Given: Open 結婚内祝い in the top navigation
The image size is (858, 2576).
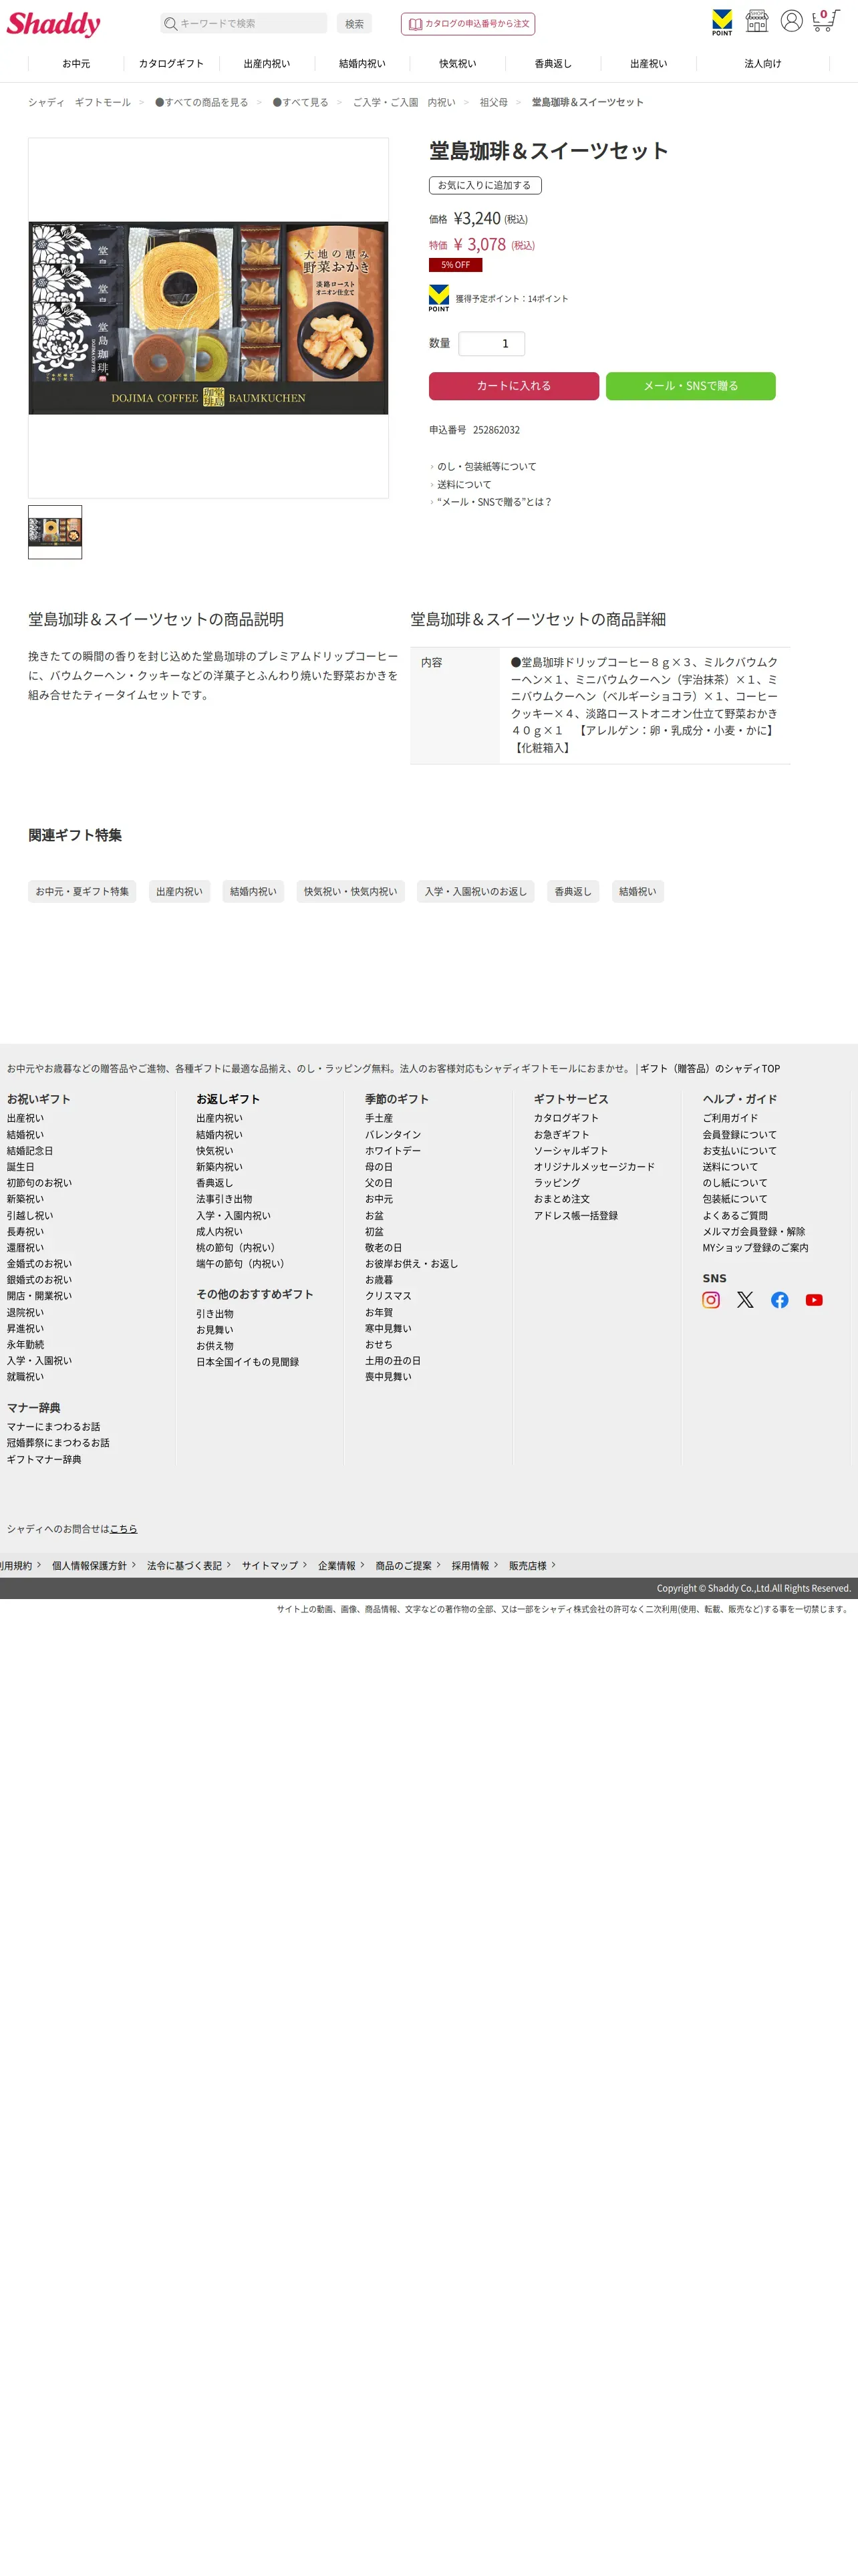Looking at the screenshot, I should click(x=362, y=64).
